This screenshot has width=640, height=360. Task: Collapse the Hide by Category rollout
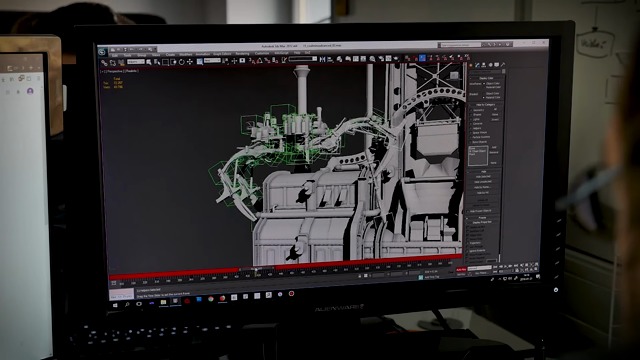point(486,105)
